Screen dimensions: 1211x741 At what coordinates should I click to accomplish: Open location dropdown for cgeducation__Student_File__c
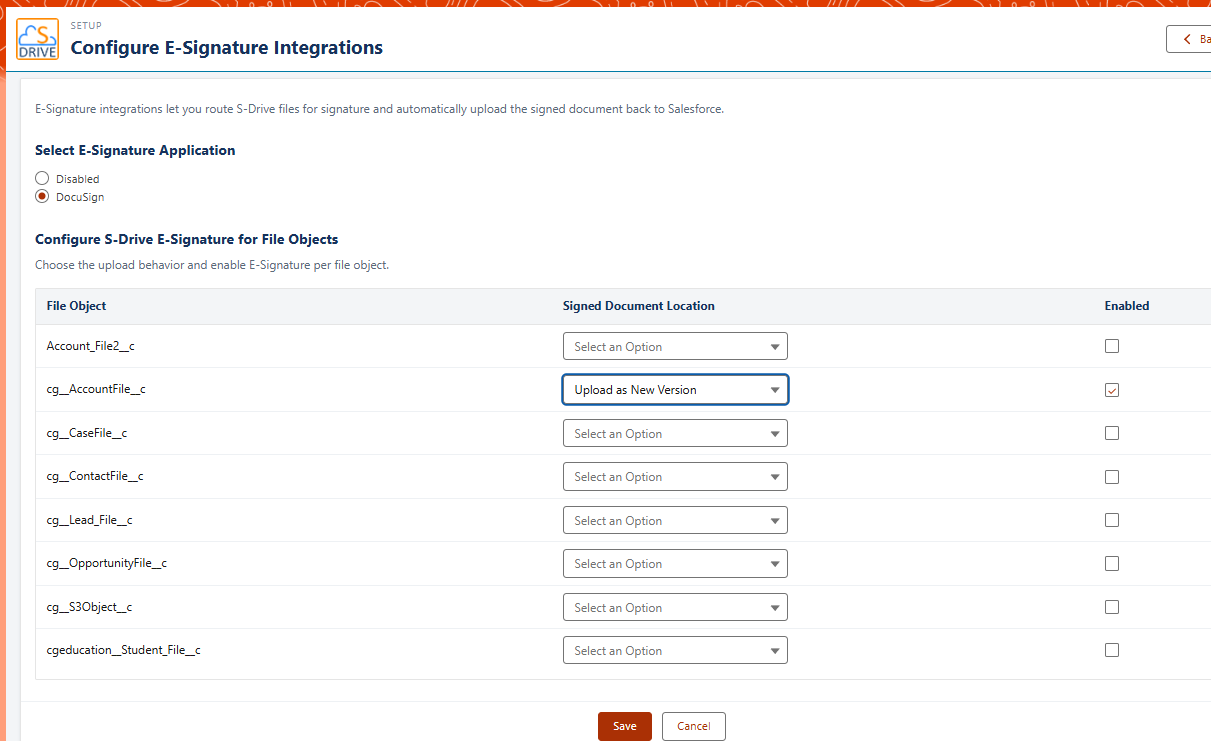675,651
